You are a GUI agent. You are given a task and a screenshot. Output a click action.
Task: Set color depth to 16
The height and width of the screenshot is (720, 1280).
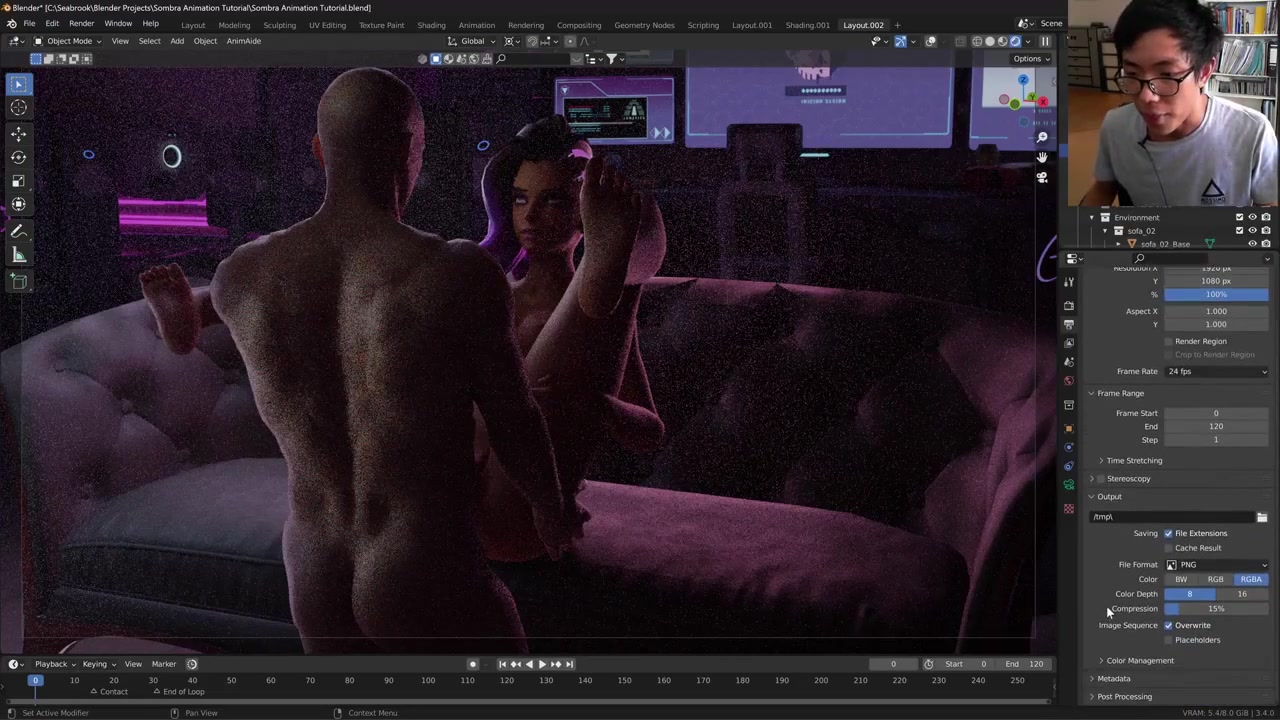pyautogui.click(x=1241, y=594)
